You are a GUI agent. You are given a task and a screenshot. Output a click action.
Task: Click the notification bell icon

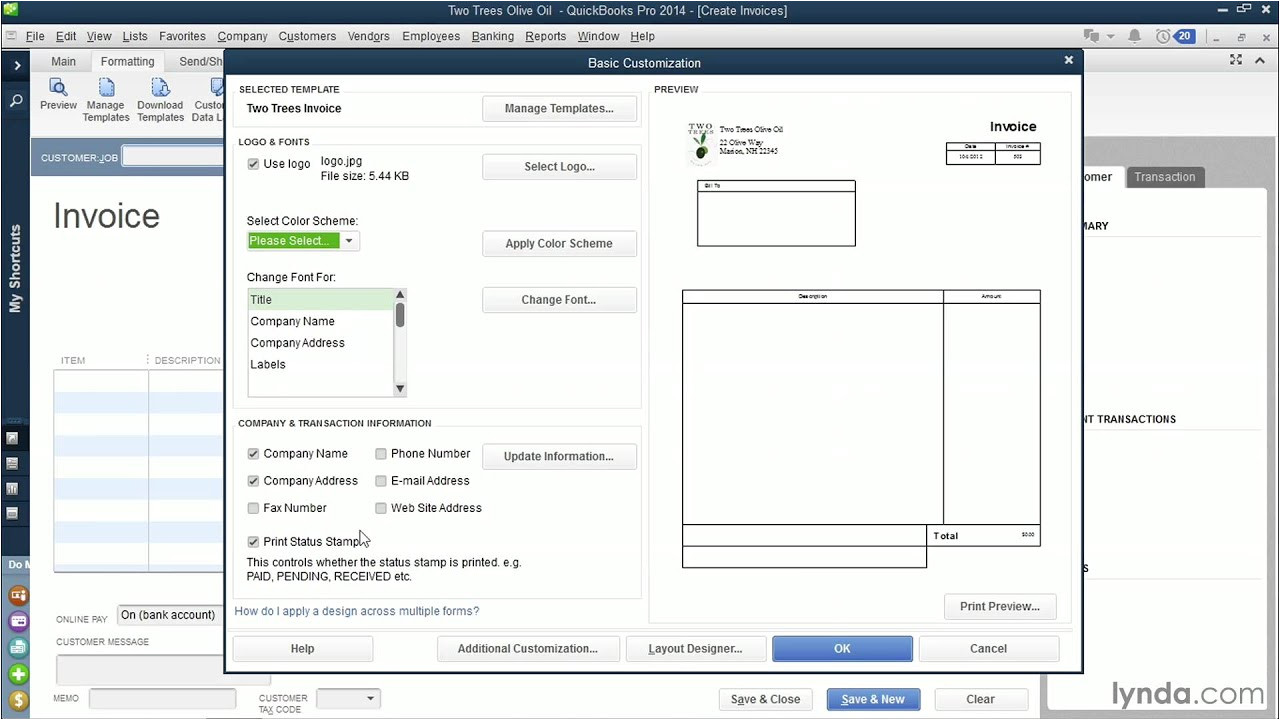coord(1134,36)
